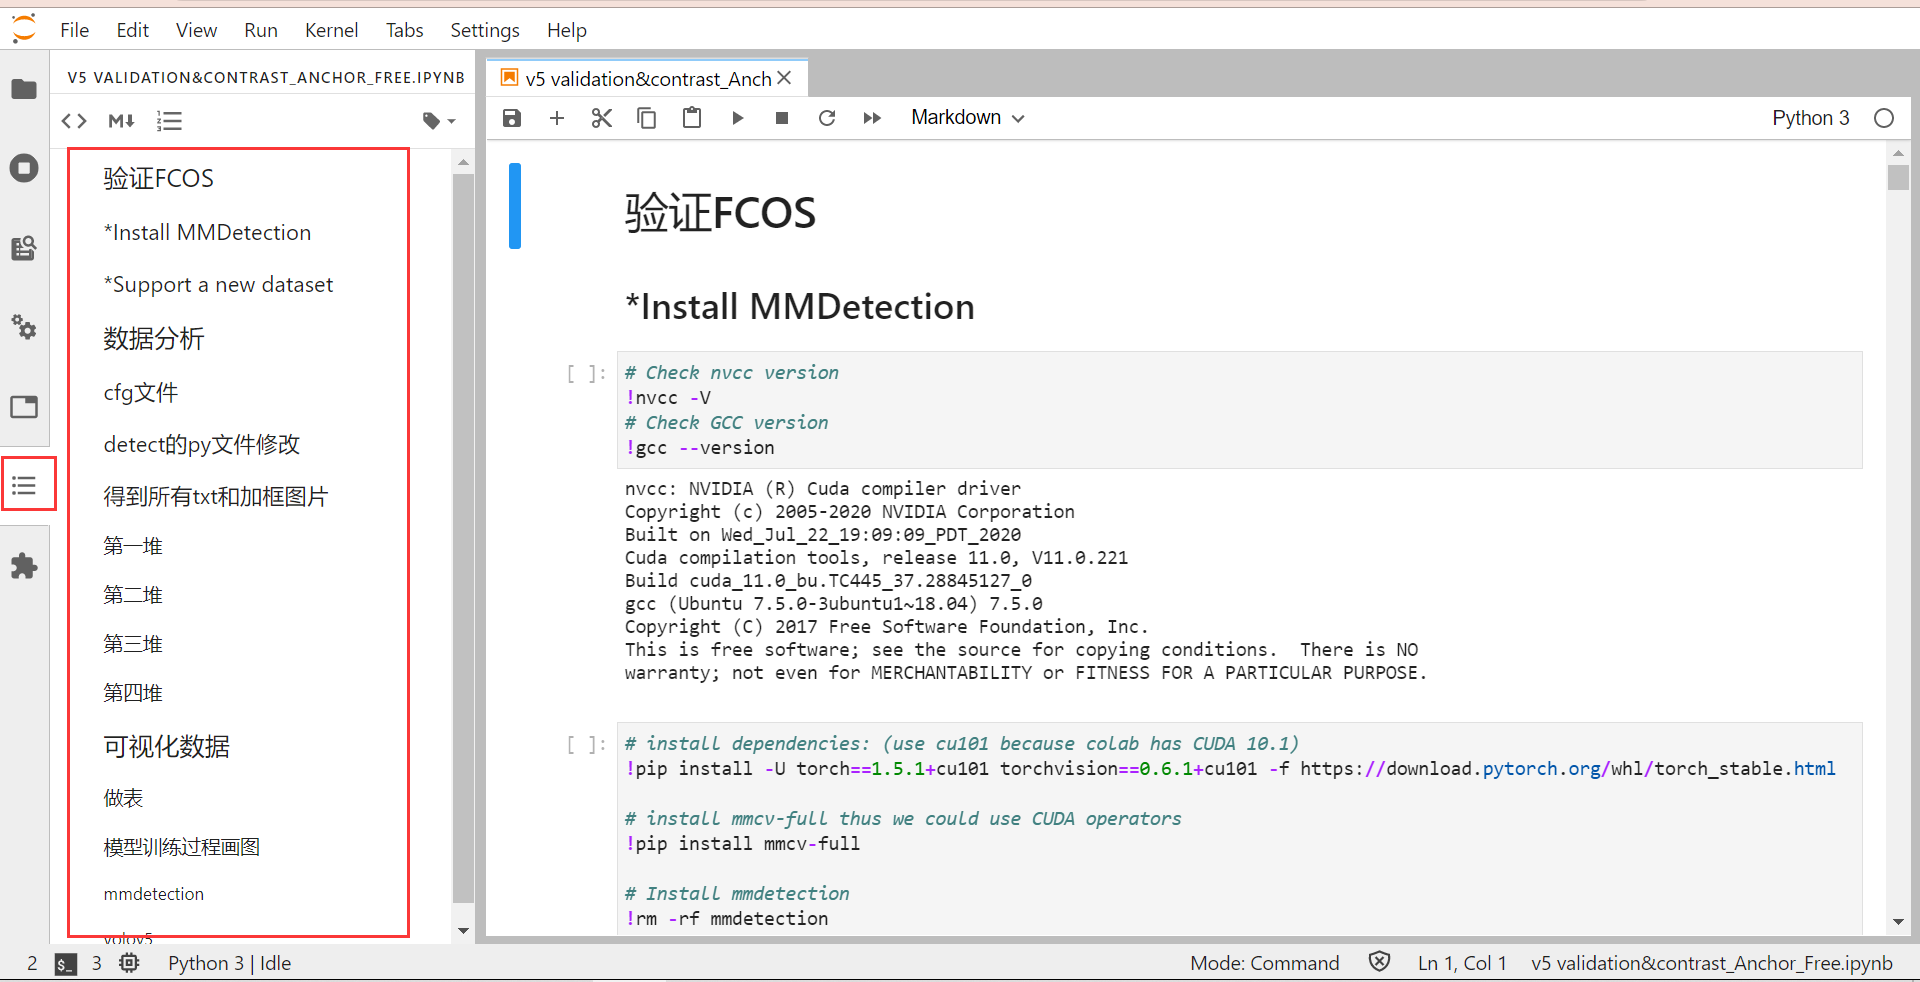Save the notebook using the save icon
The width and height of the screenshot is (1920, 982).
pyautogui.click(x=511, y=117)
